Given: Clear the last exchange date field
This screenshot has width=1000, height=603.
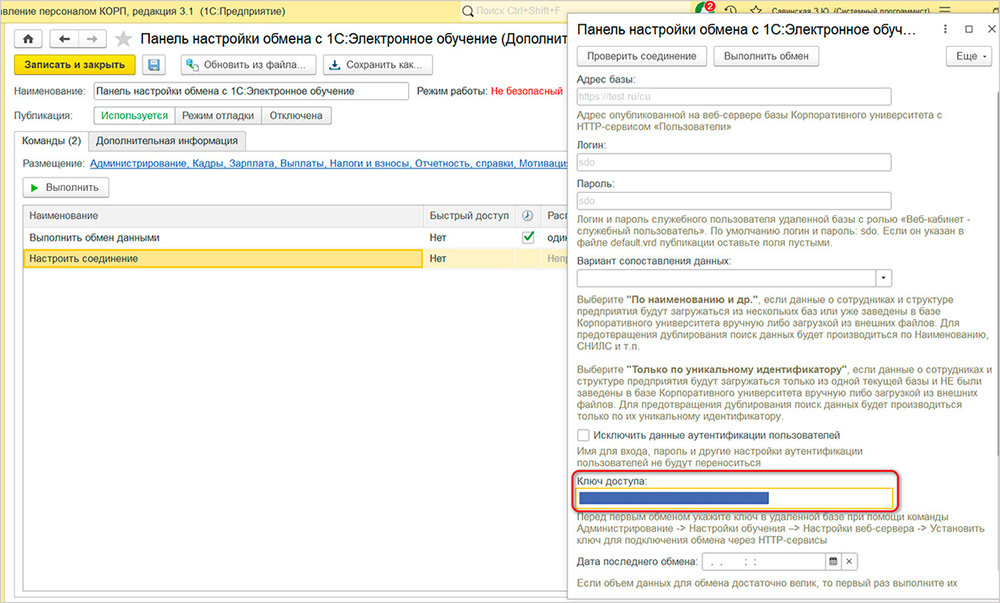Looking at the screenshot, I should tap(849, 562).
